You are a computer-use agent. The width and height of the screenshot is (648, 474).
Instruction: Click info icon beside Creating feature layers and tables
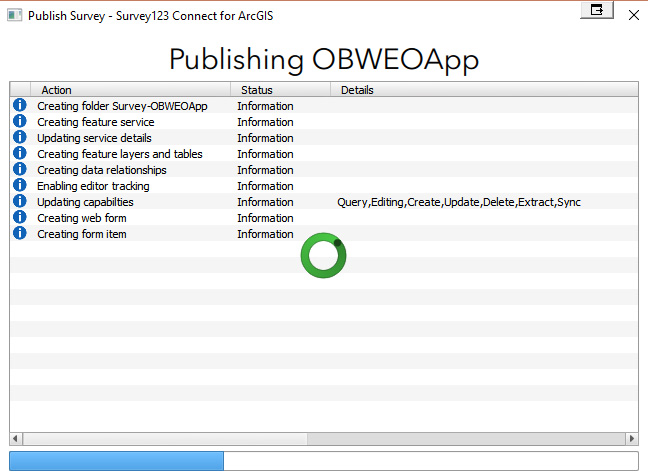point(19,153)
